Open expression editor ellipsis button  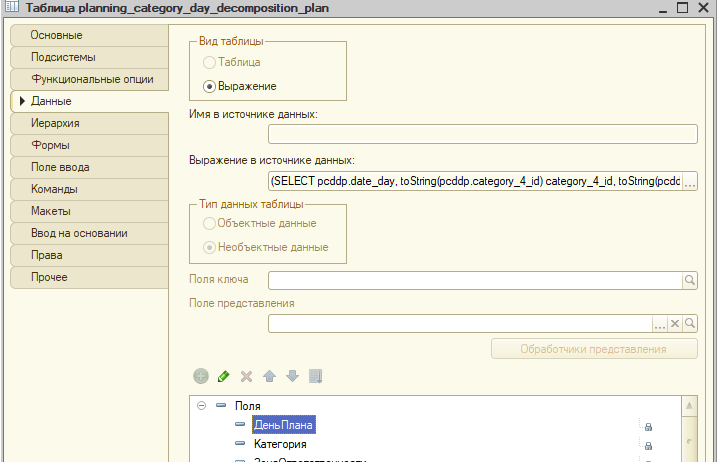(x=690, y=181)
